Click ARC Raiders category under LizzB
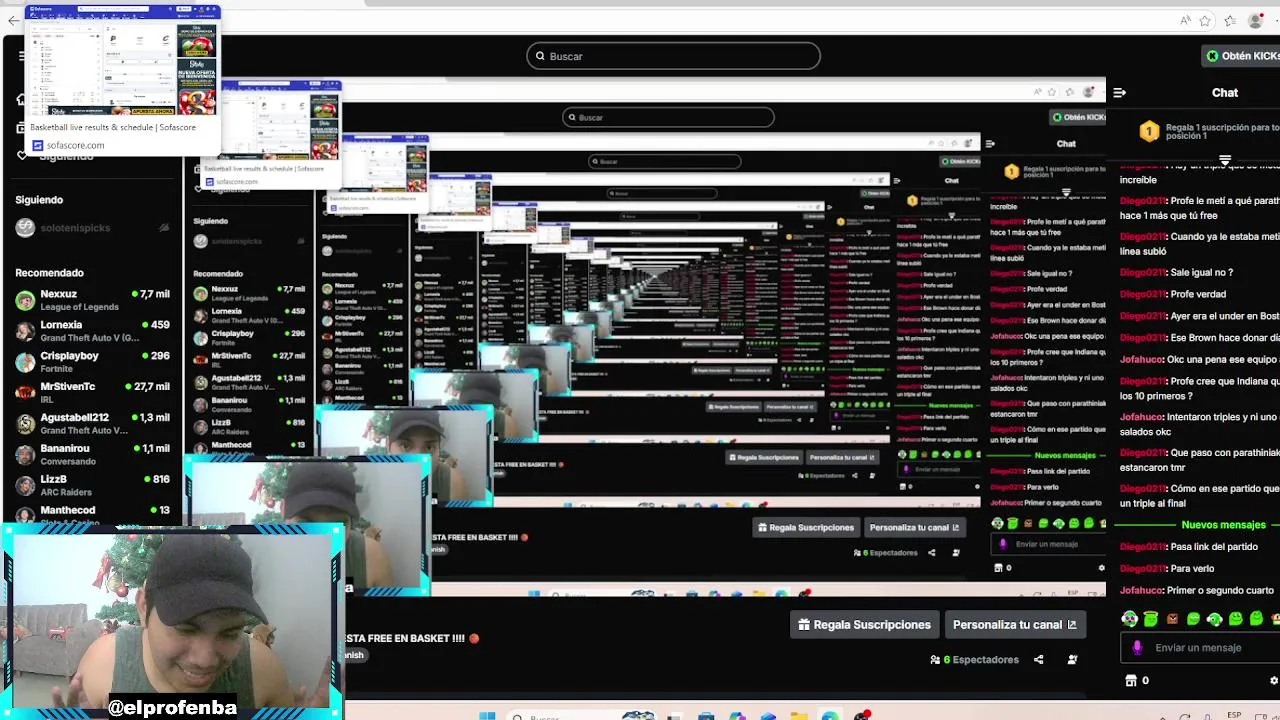 66,492
